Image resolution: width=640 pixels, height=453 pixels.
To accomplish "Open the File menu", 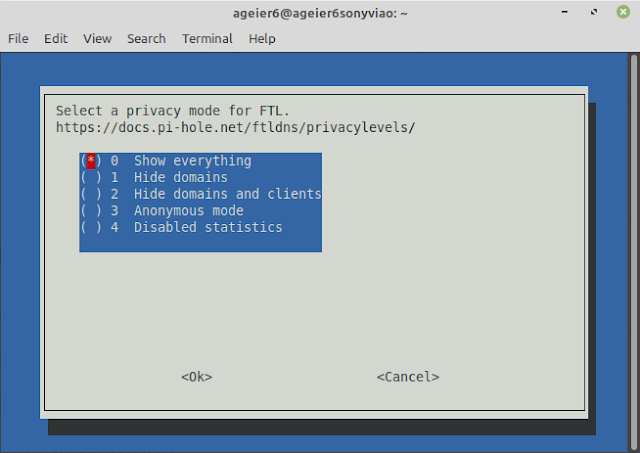I will click(18, 39).
